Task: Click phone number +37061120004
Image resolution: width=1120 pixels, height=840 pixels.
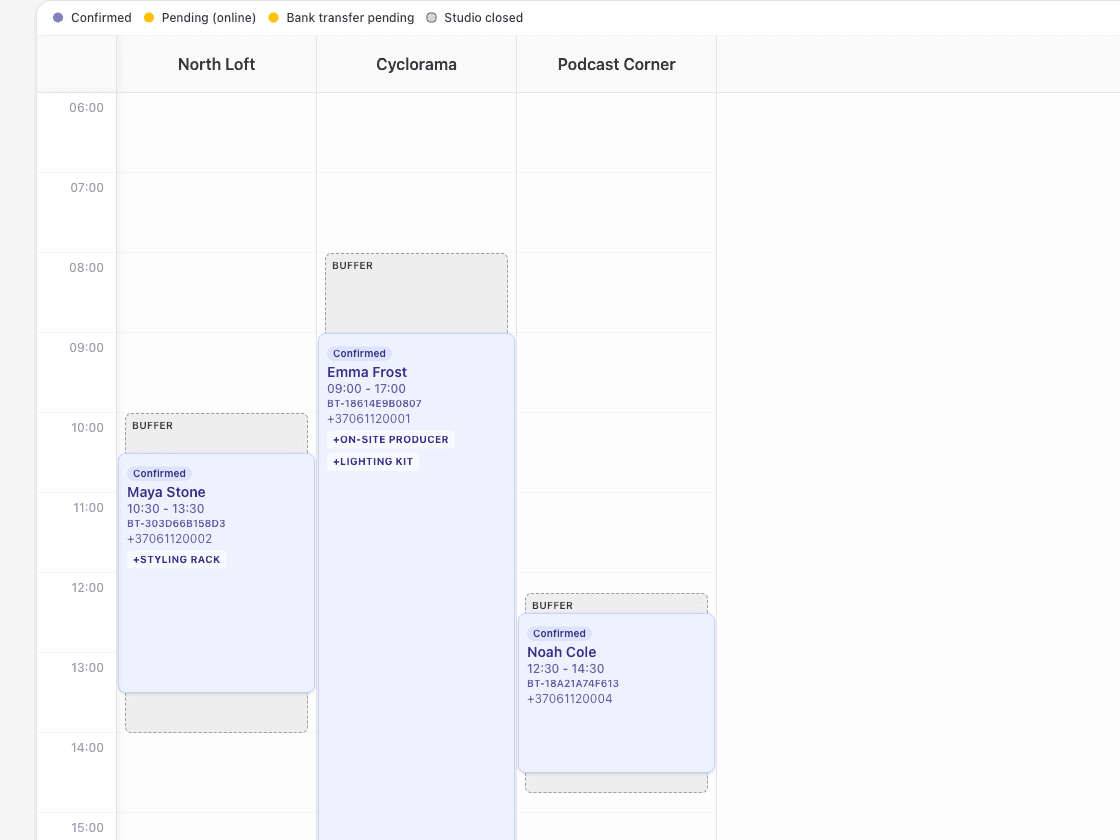Action: click(569, 699)
